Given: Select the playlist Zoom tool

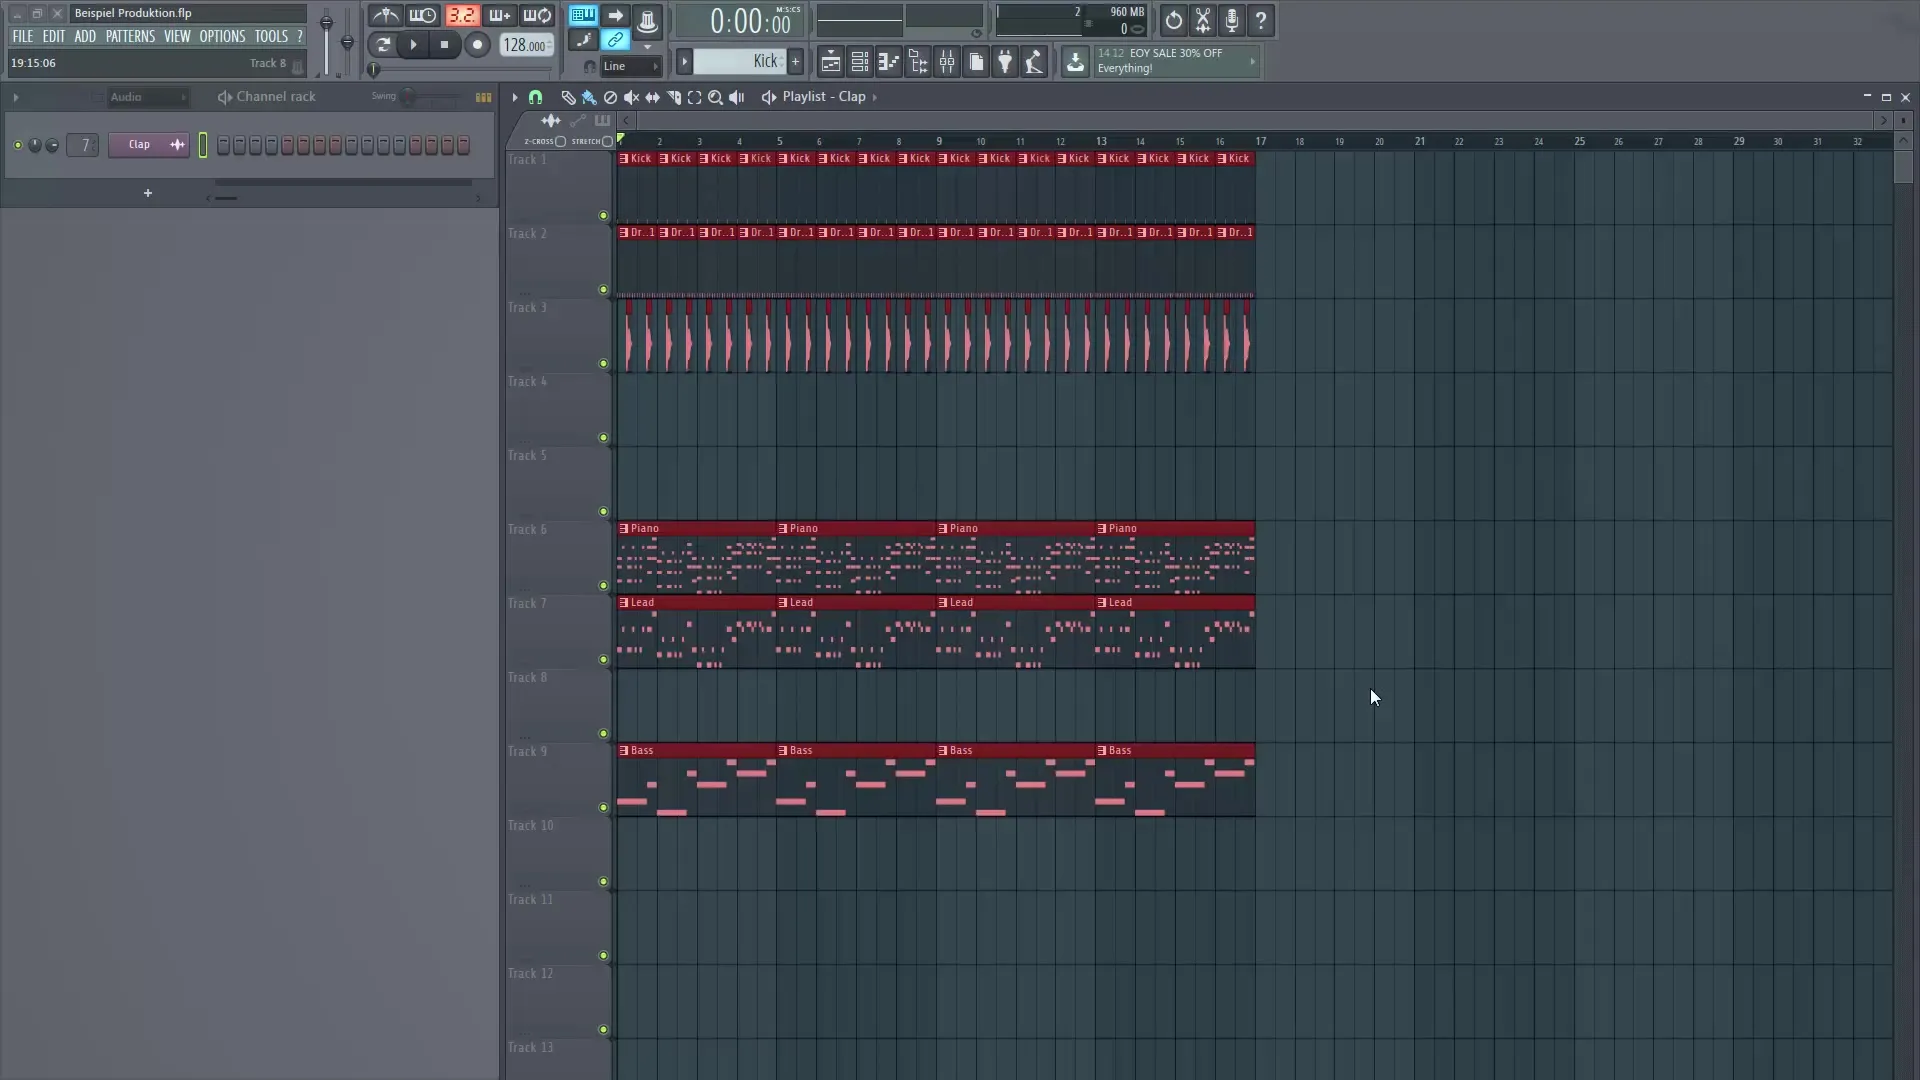Looking at the screenshot, I should (716, 97).
